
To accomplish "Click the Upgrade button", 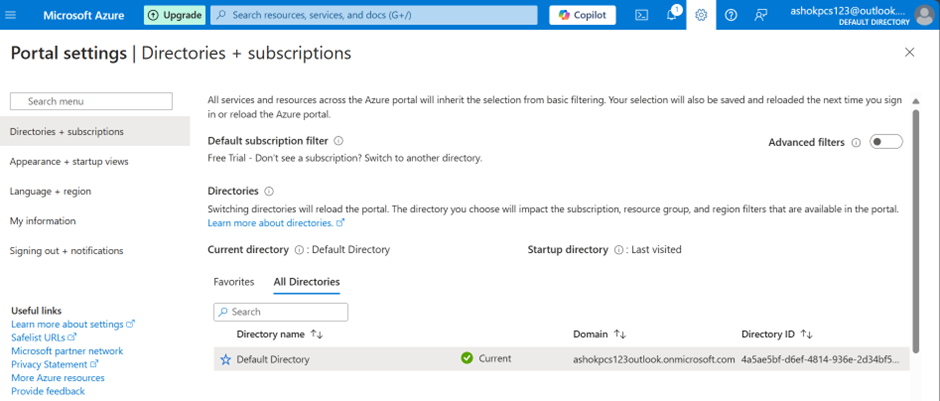I will (175, 15).
